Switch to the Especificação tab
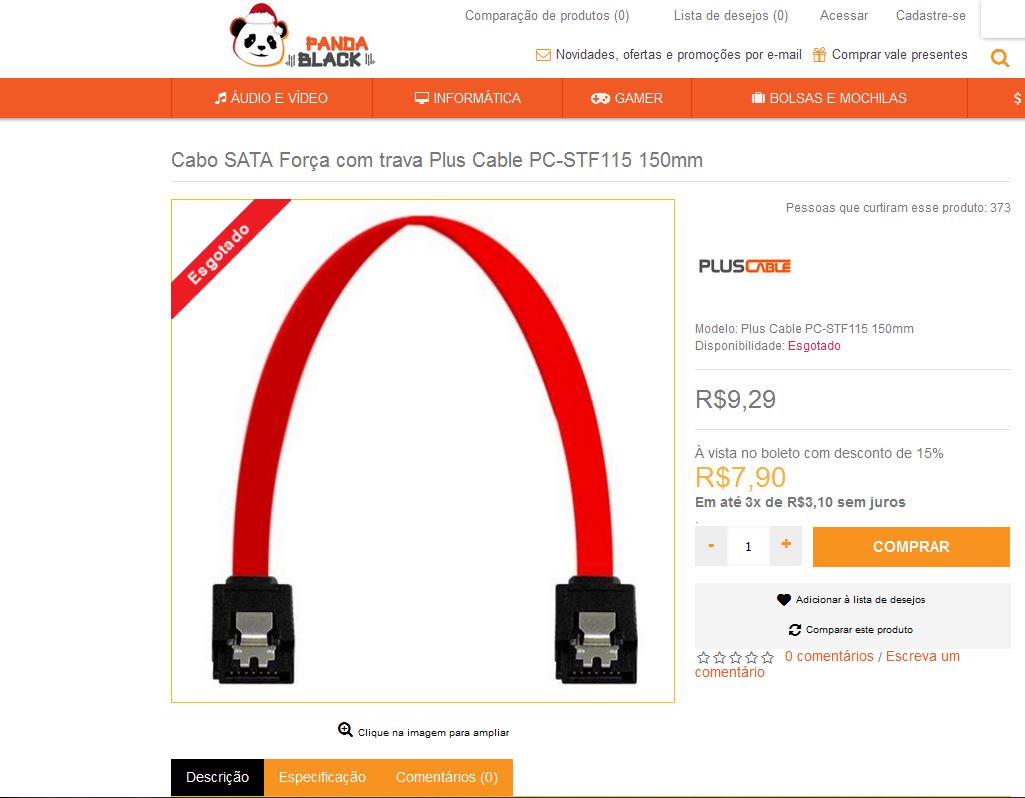The height and width of the screenshot is (798, 1025). click(322, 777)
